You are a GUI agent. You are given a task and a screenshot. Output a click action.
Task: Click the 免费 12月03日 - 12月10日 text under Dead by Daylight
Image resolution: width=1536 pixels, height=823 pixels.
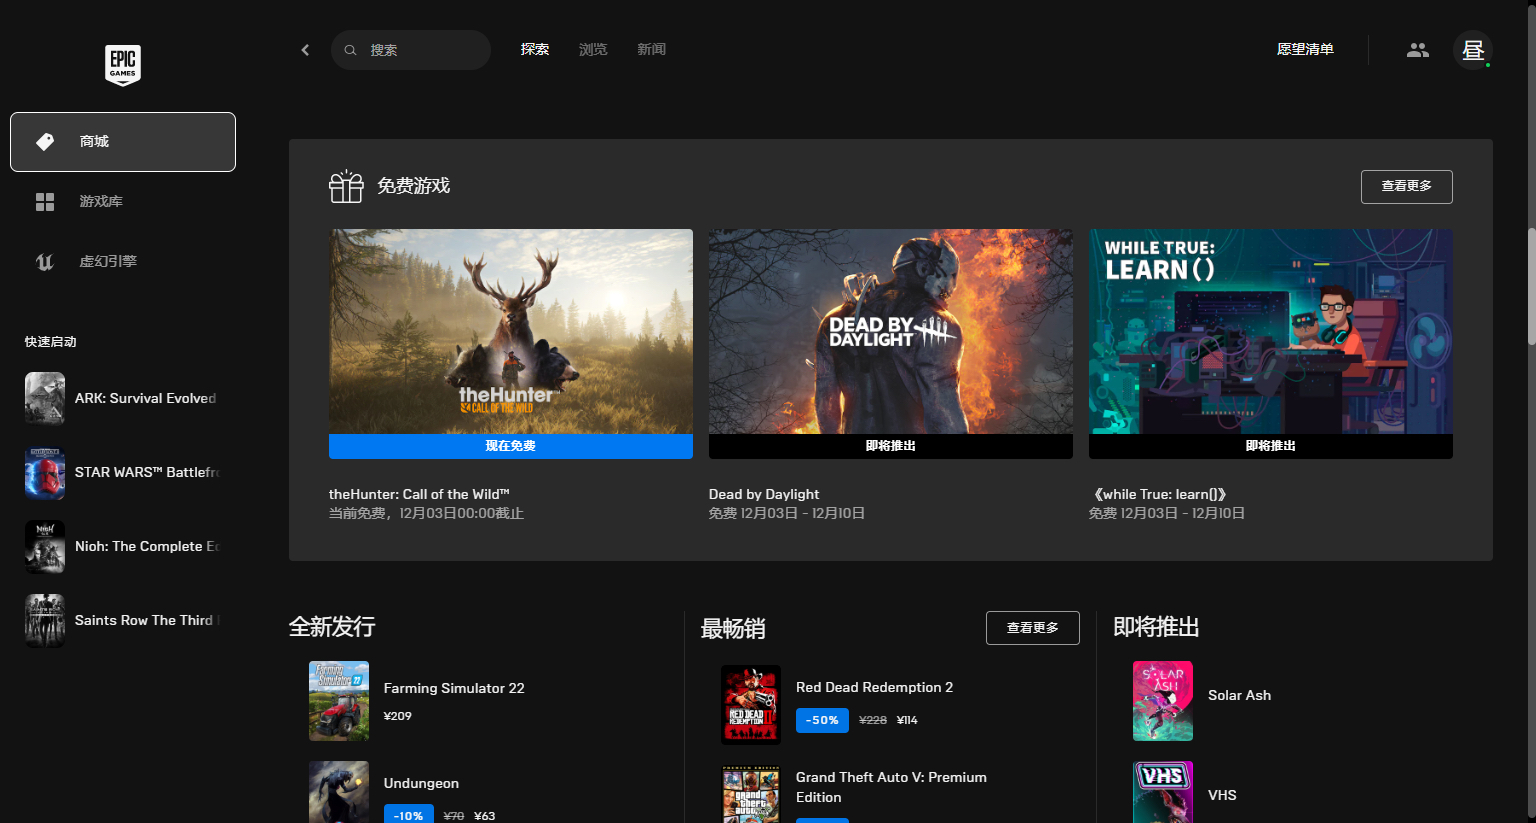coord(787,513)
